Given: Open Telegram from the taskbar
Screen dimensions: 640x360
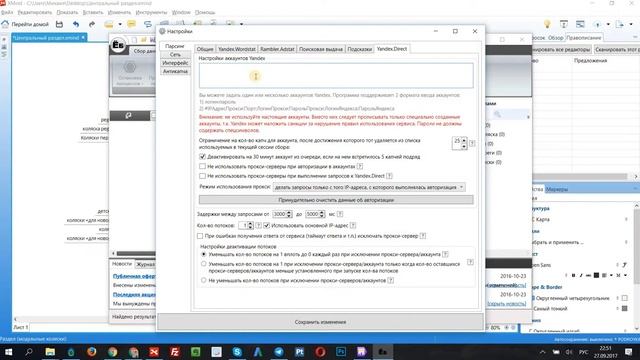Looking at the screenshot, I should click(279, 352).
